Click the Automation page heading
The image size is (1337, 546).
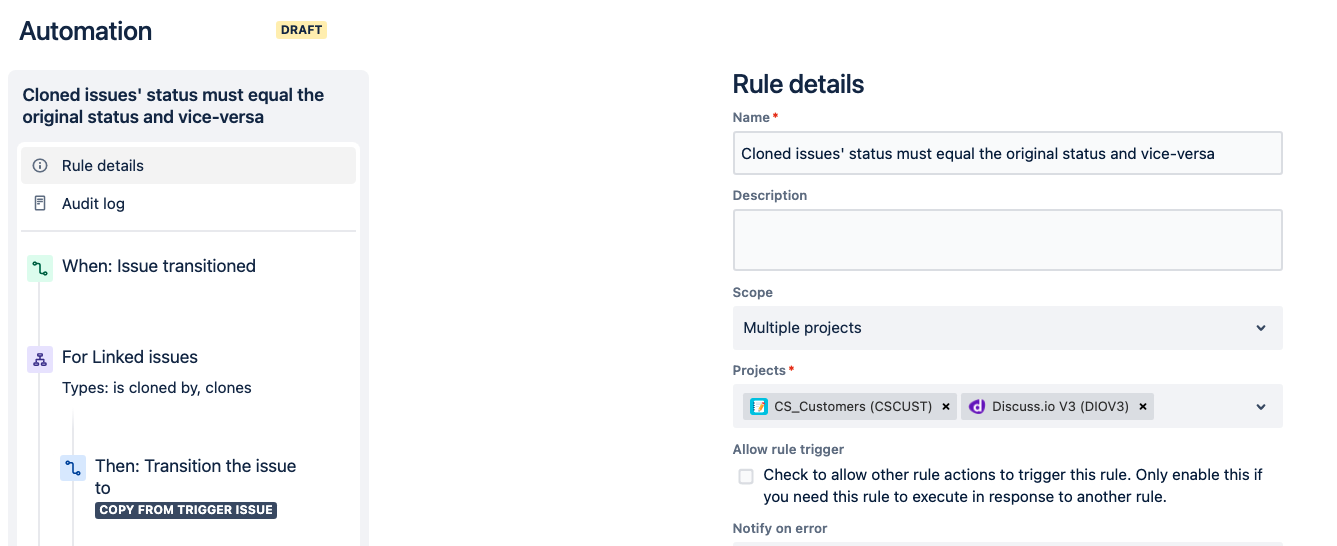click(x=86, y=31)
